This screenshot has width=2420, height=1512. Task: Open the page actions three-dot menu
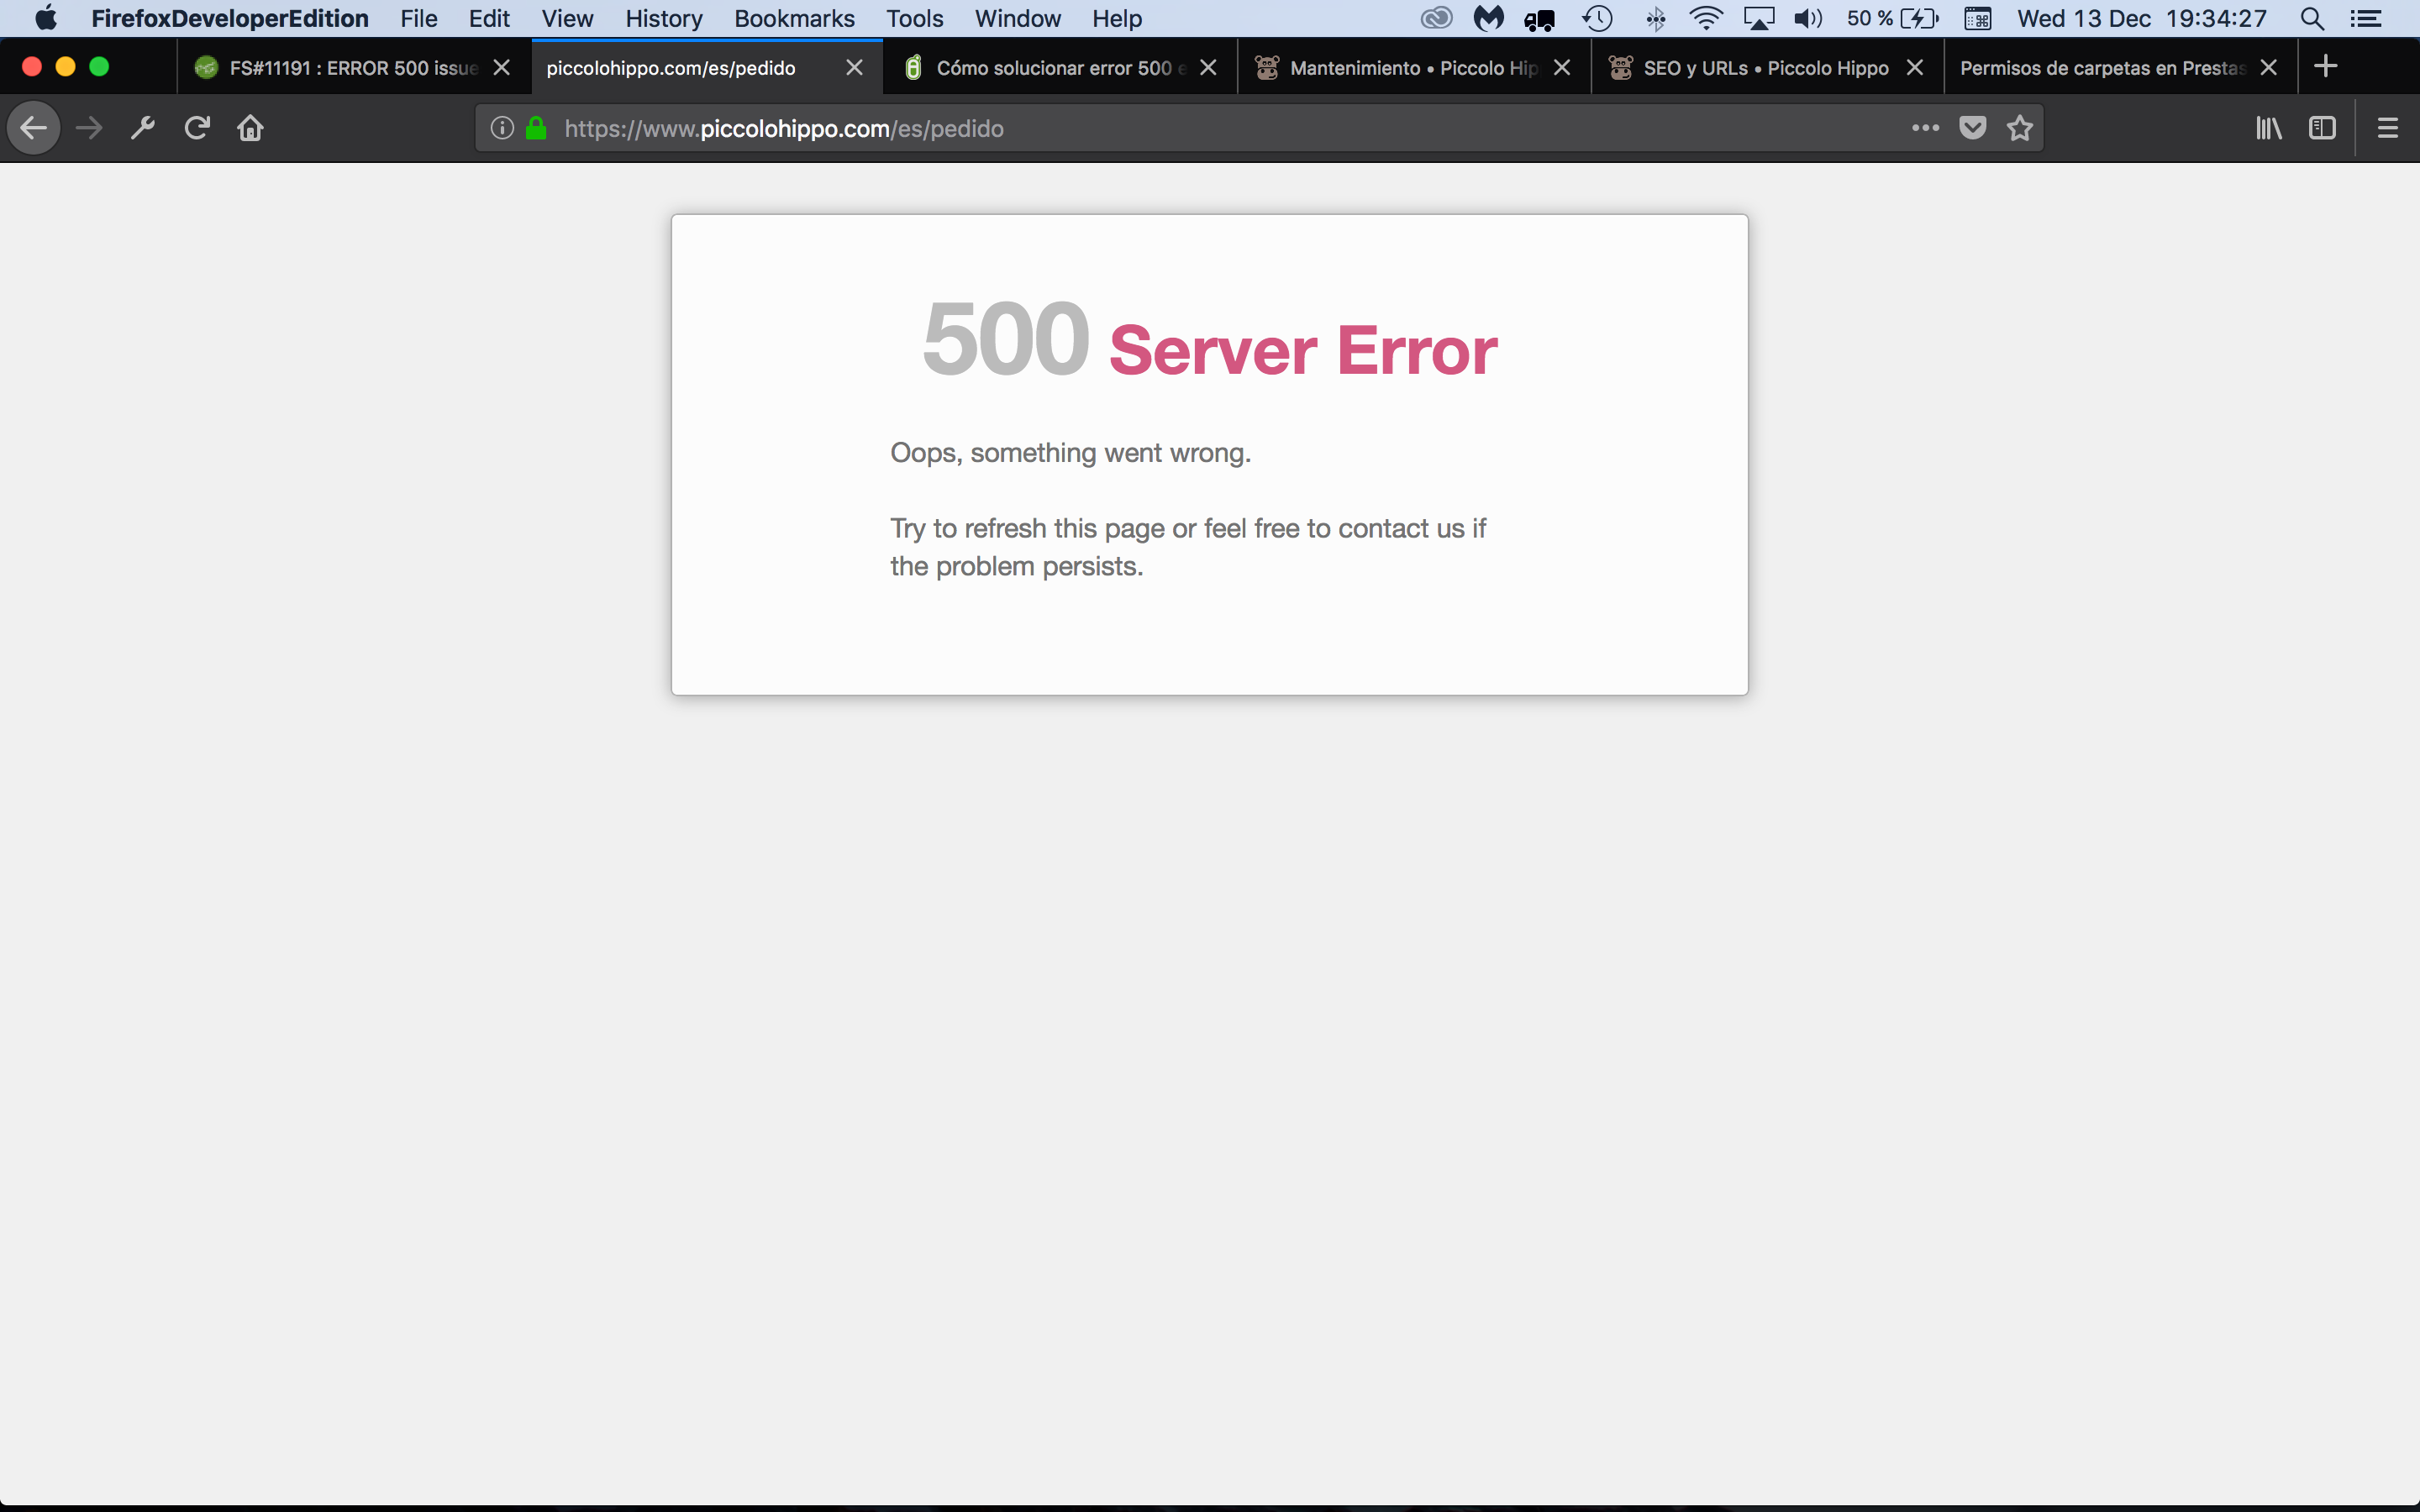(x=1925, y=128)
